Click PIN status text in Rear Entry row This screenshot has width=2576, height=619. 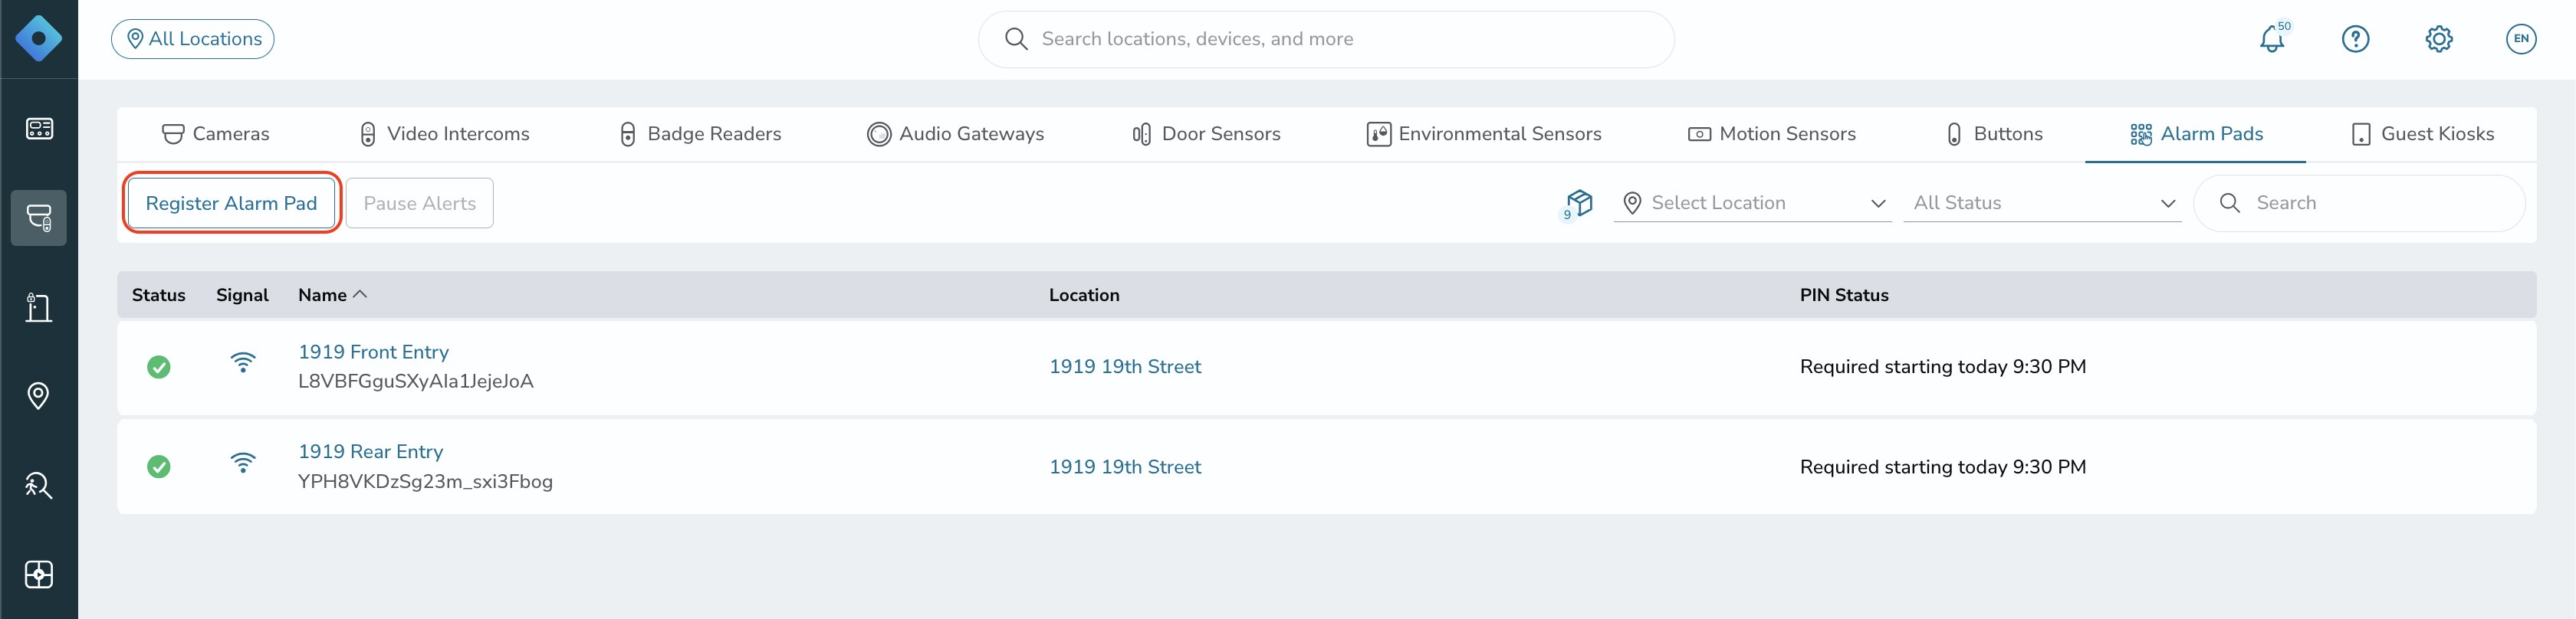point(1943,467)
